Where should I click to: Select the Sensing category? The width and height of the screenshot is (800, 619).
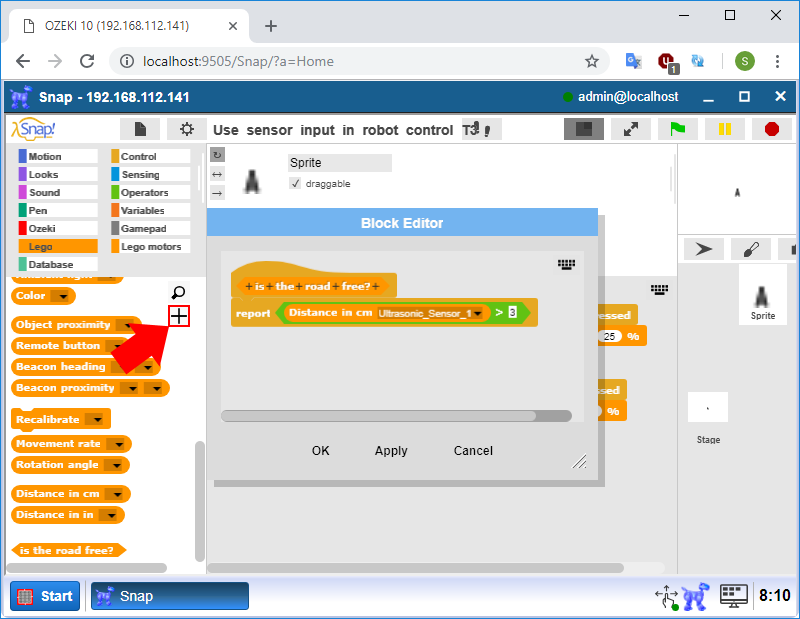tap(151, 174)
